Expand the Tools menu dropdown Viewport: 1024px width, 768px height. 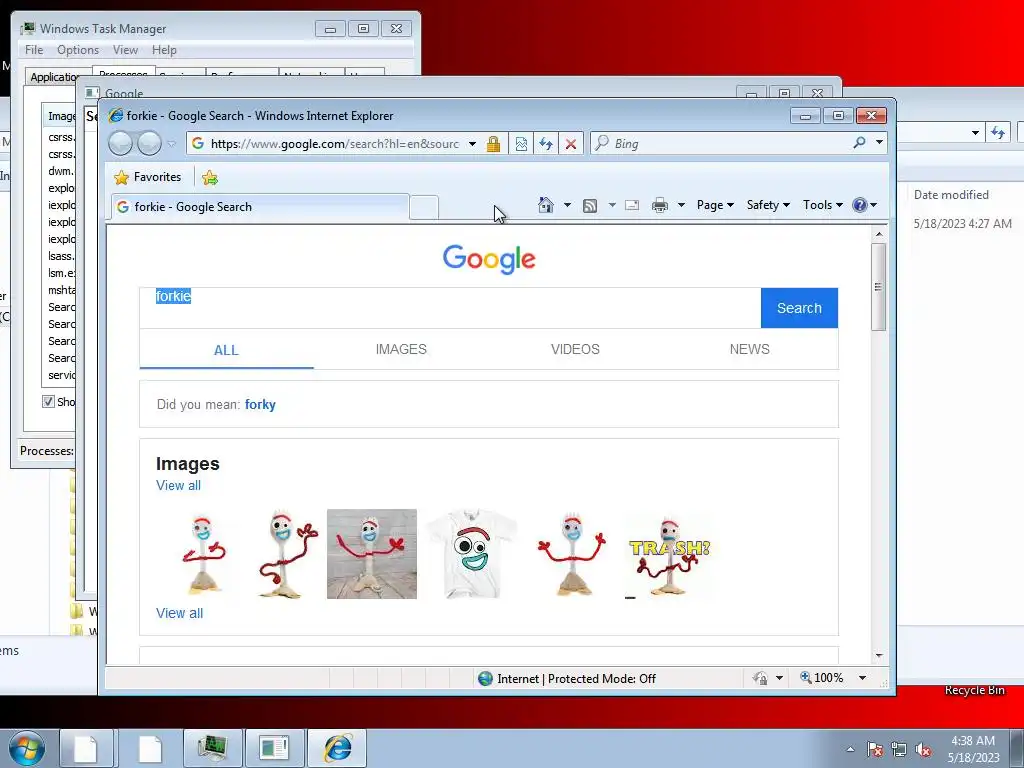823,205
